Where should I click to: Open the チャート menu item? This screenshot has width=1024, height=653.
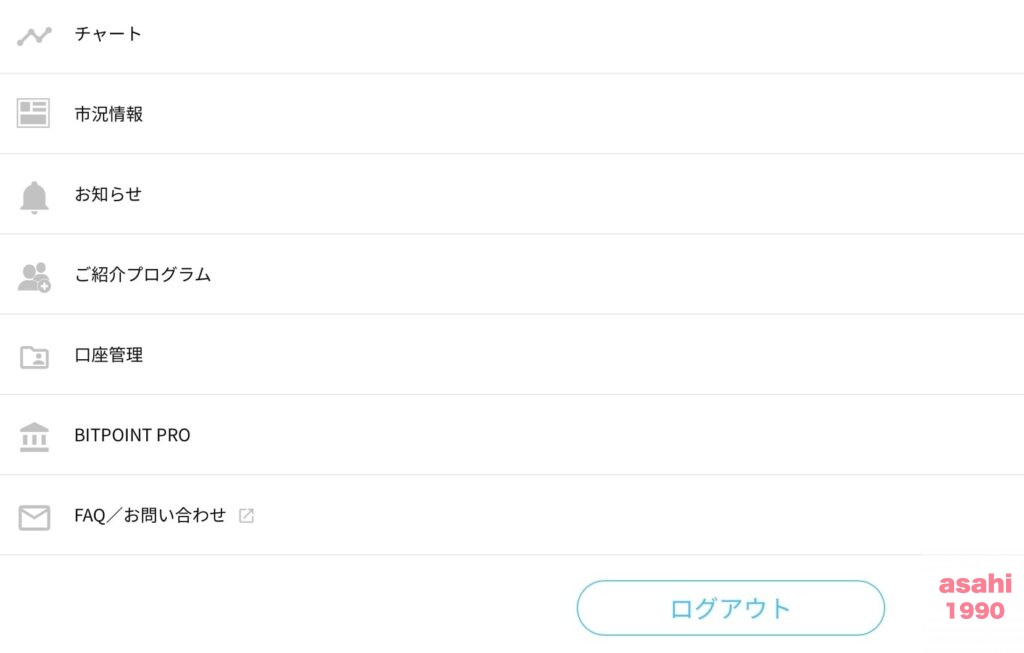pyautogui.click(x=108, y=34)
